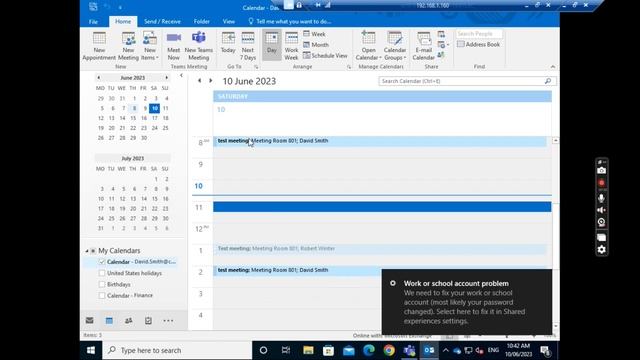This screenshot has height=360, width=640.
Task: Click the New Teams Meeting icon
Action: (198, 46)
